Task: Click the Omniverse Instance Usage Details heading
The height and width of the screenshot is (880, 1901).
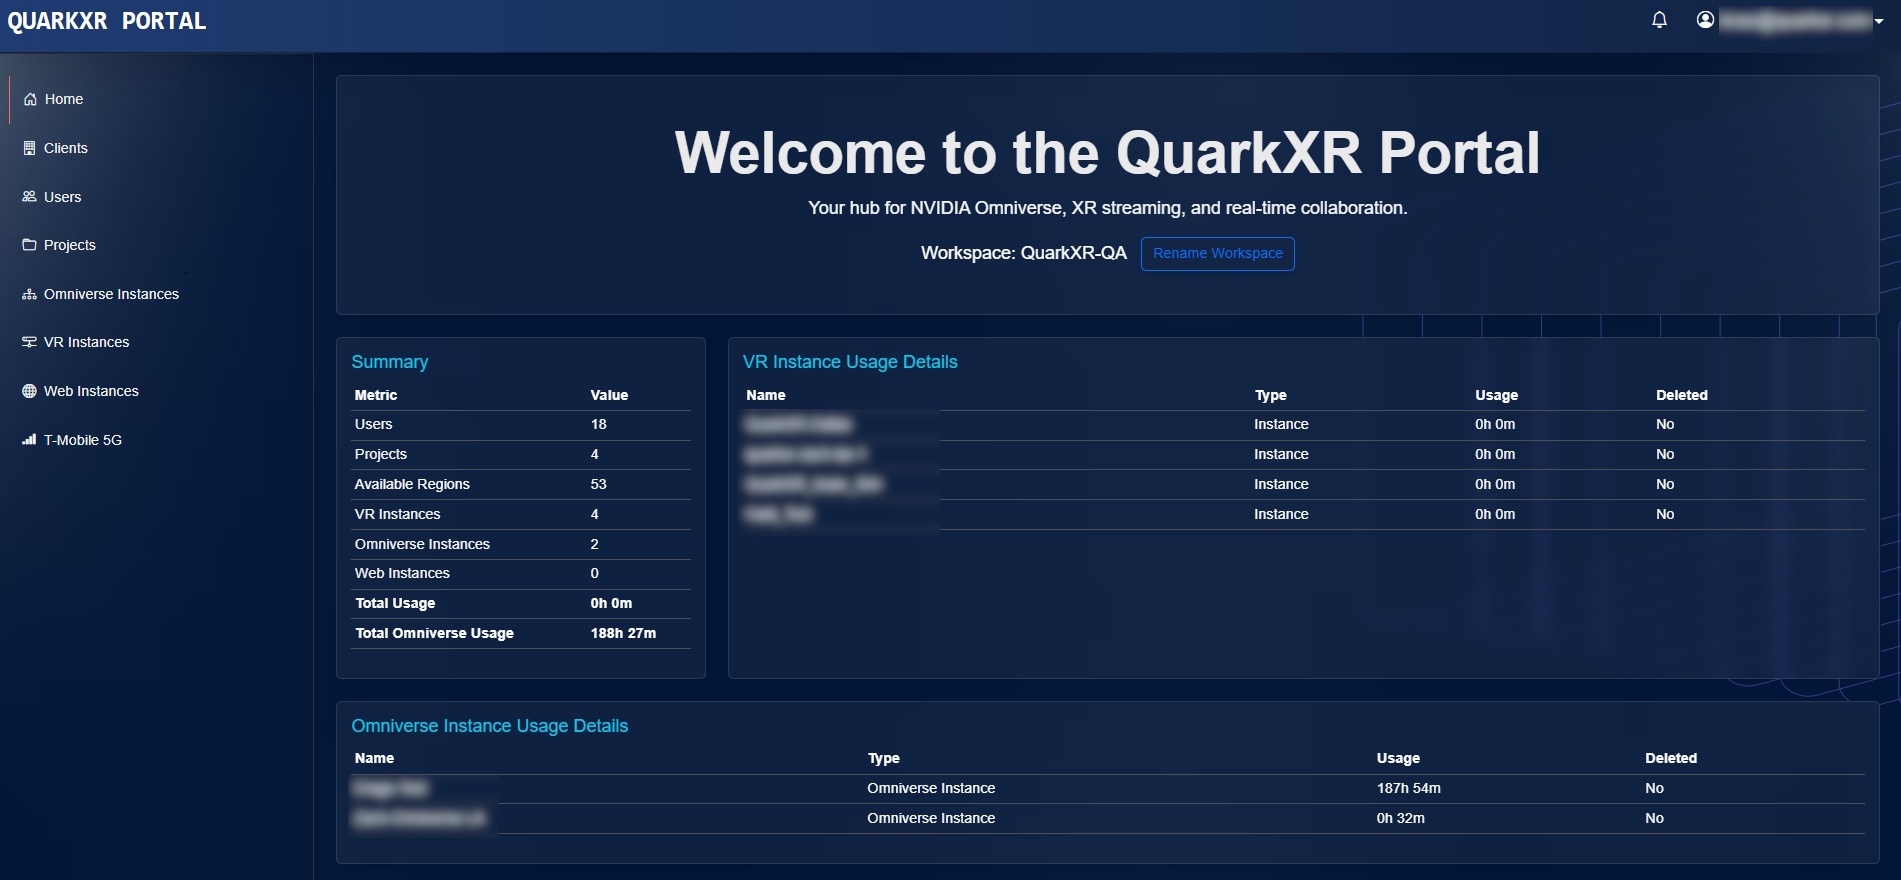Action: coord(490,726)
